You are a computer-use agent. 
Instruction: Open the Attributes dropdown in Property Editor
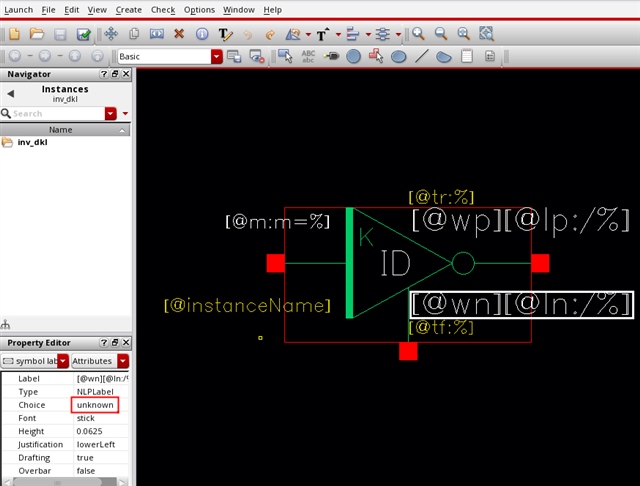point(123,360)
